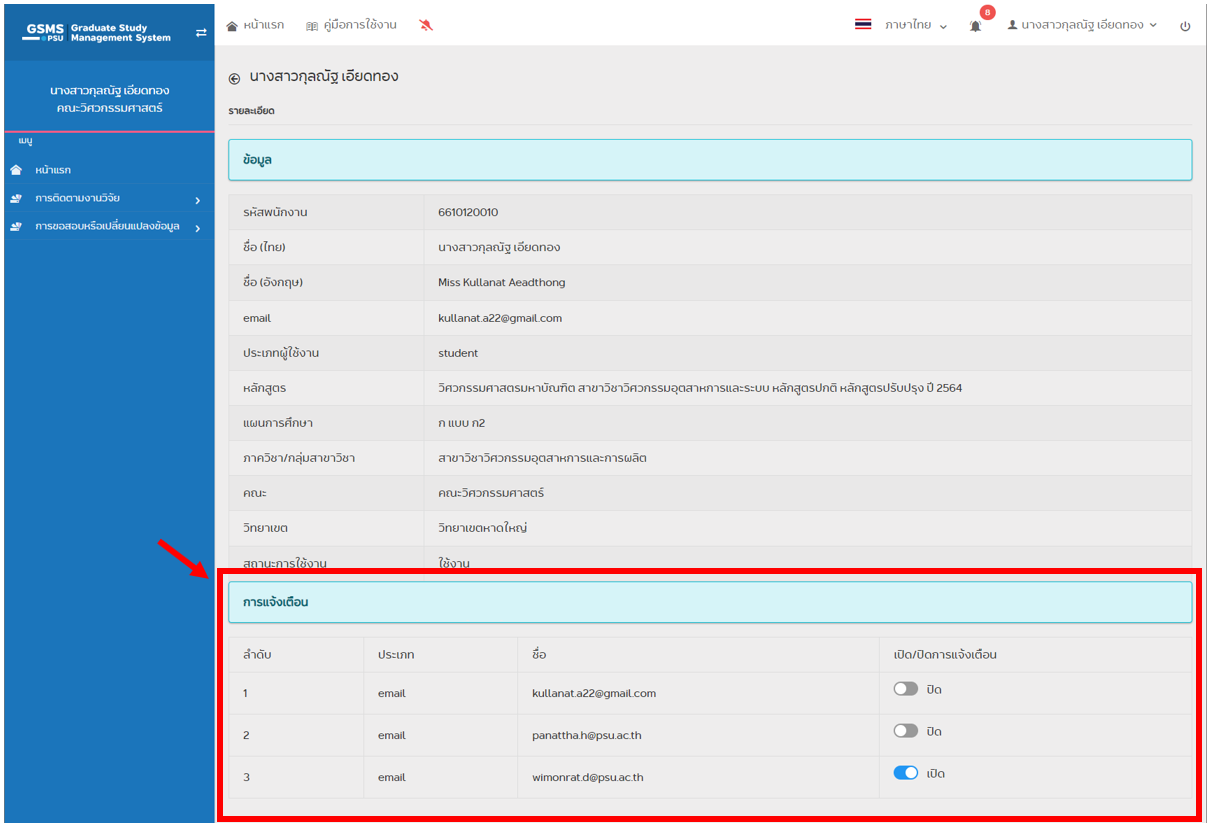Toggle notification for panattha.h@psu.ac.th
The image size is (1211, 828).
pyautogui.click(x=906, y=731)
